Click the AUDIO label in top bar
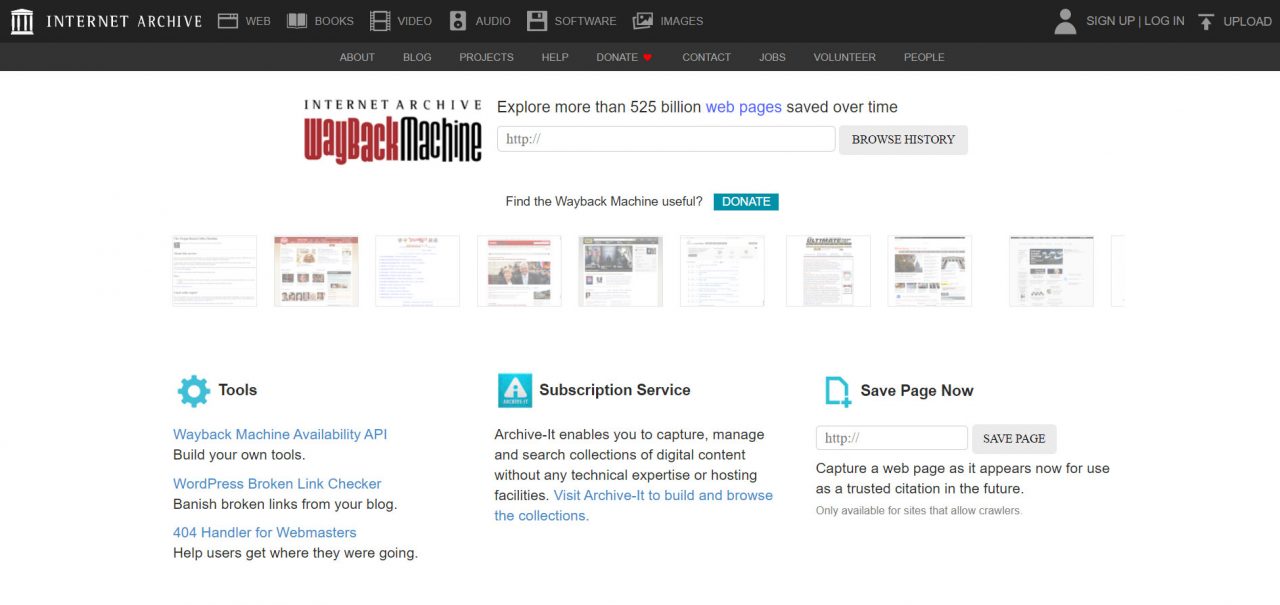Screen dimensions: 1280x605 (x=493, y=21)
